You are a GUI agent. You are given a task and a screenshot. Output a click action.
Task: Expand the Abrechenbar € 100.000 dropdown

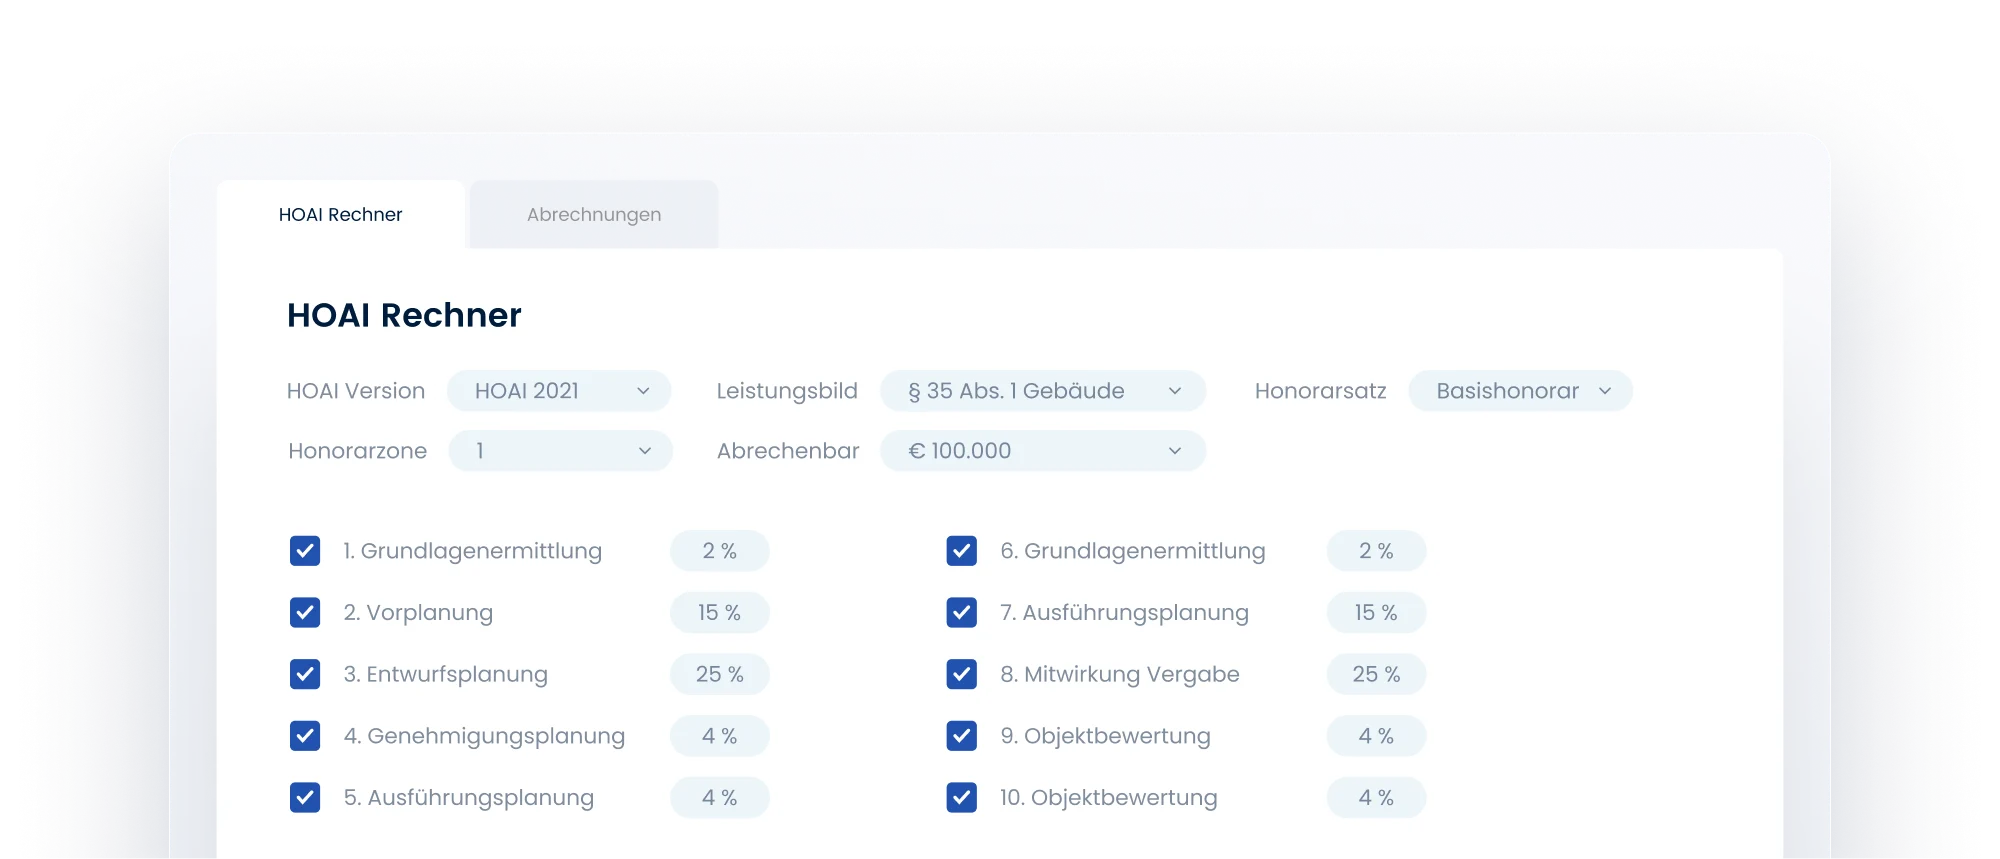pos(1042,451)
